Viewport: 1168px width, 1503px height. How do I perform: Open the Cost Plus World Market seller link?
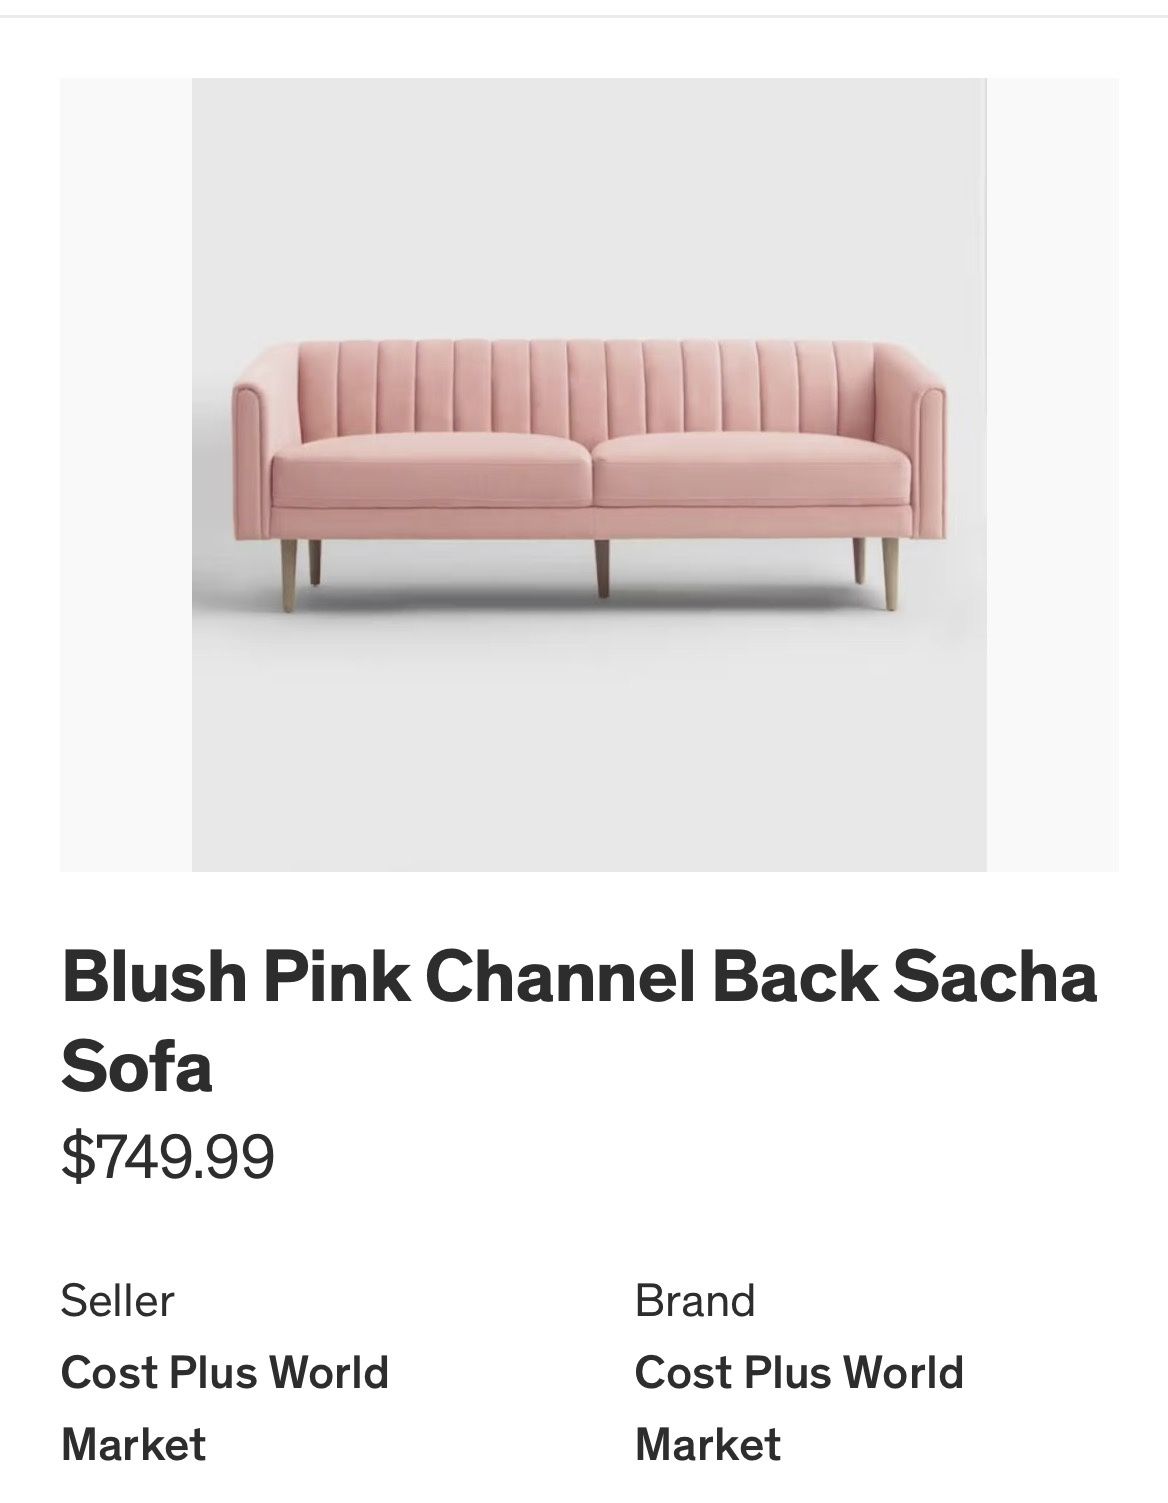(224, 1372)
